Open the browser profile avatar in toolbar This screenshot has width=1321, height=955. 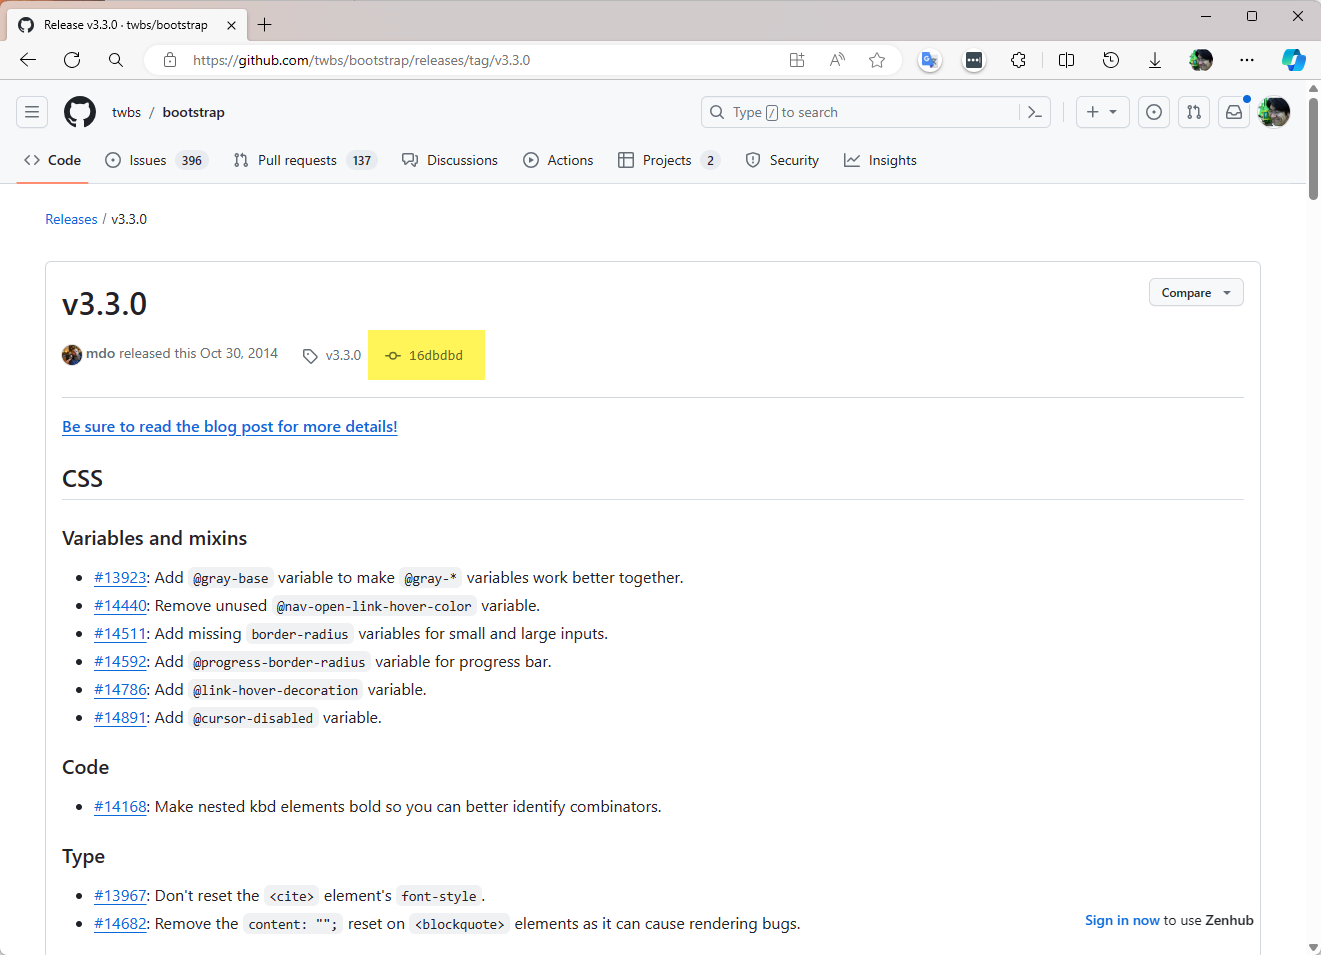click(1201, 60)
